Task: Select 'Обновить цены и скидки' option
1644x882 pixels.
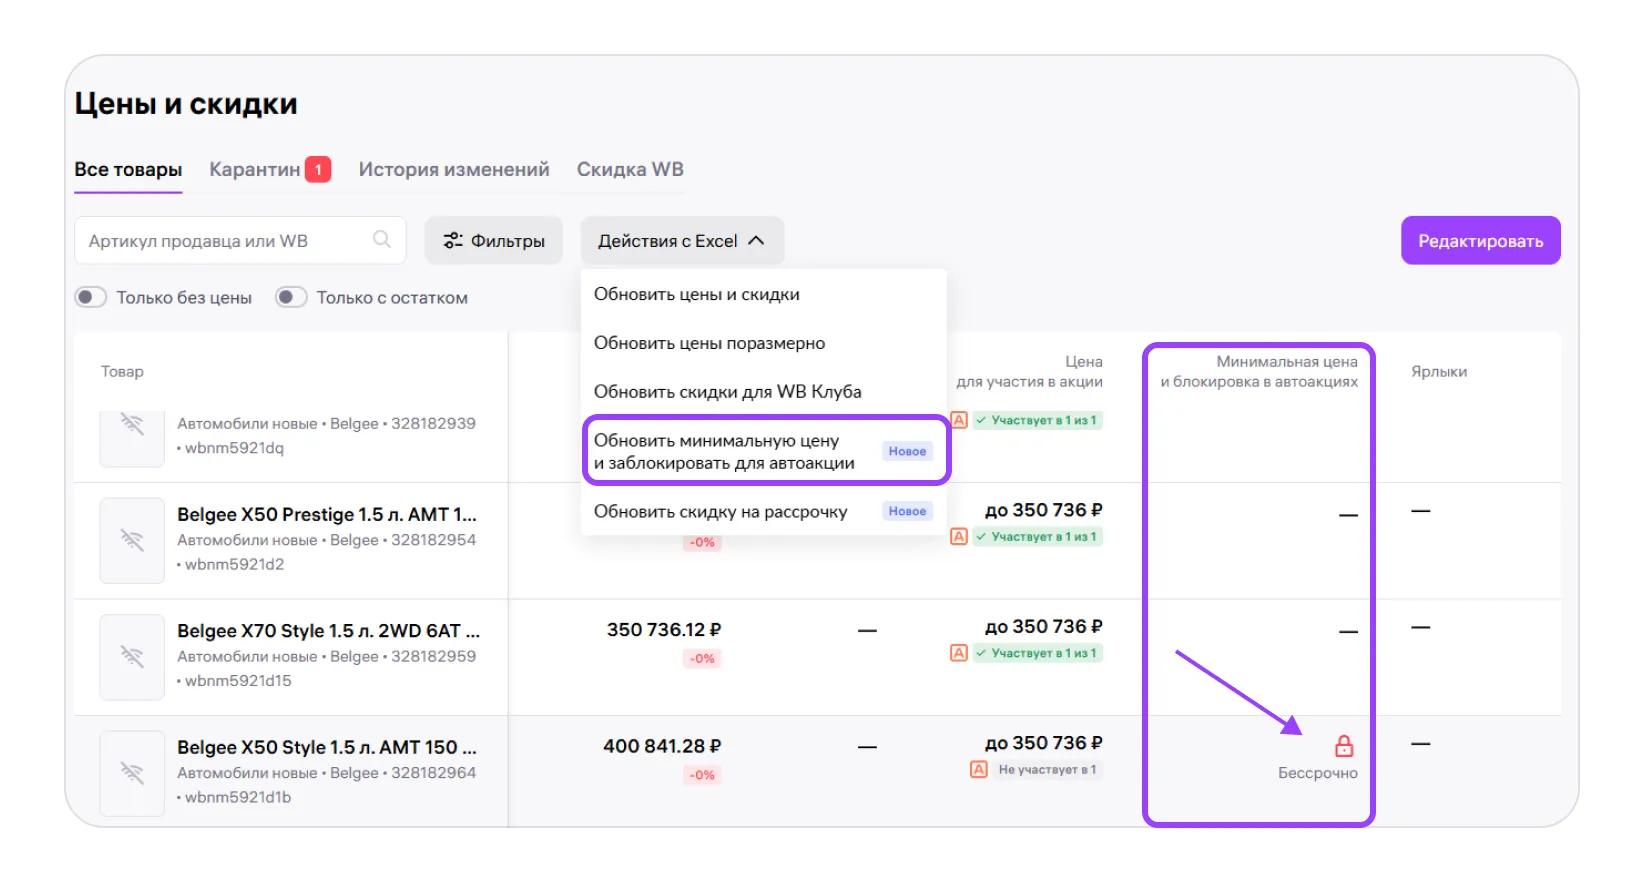Action: pos(697,294)
